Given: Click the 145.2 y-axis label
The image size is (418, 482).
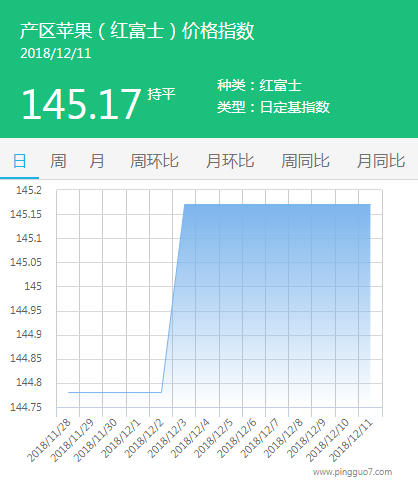Looking at the screenshot, I should point(29,190).
